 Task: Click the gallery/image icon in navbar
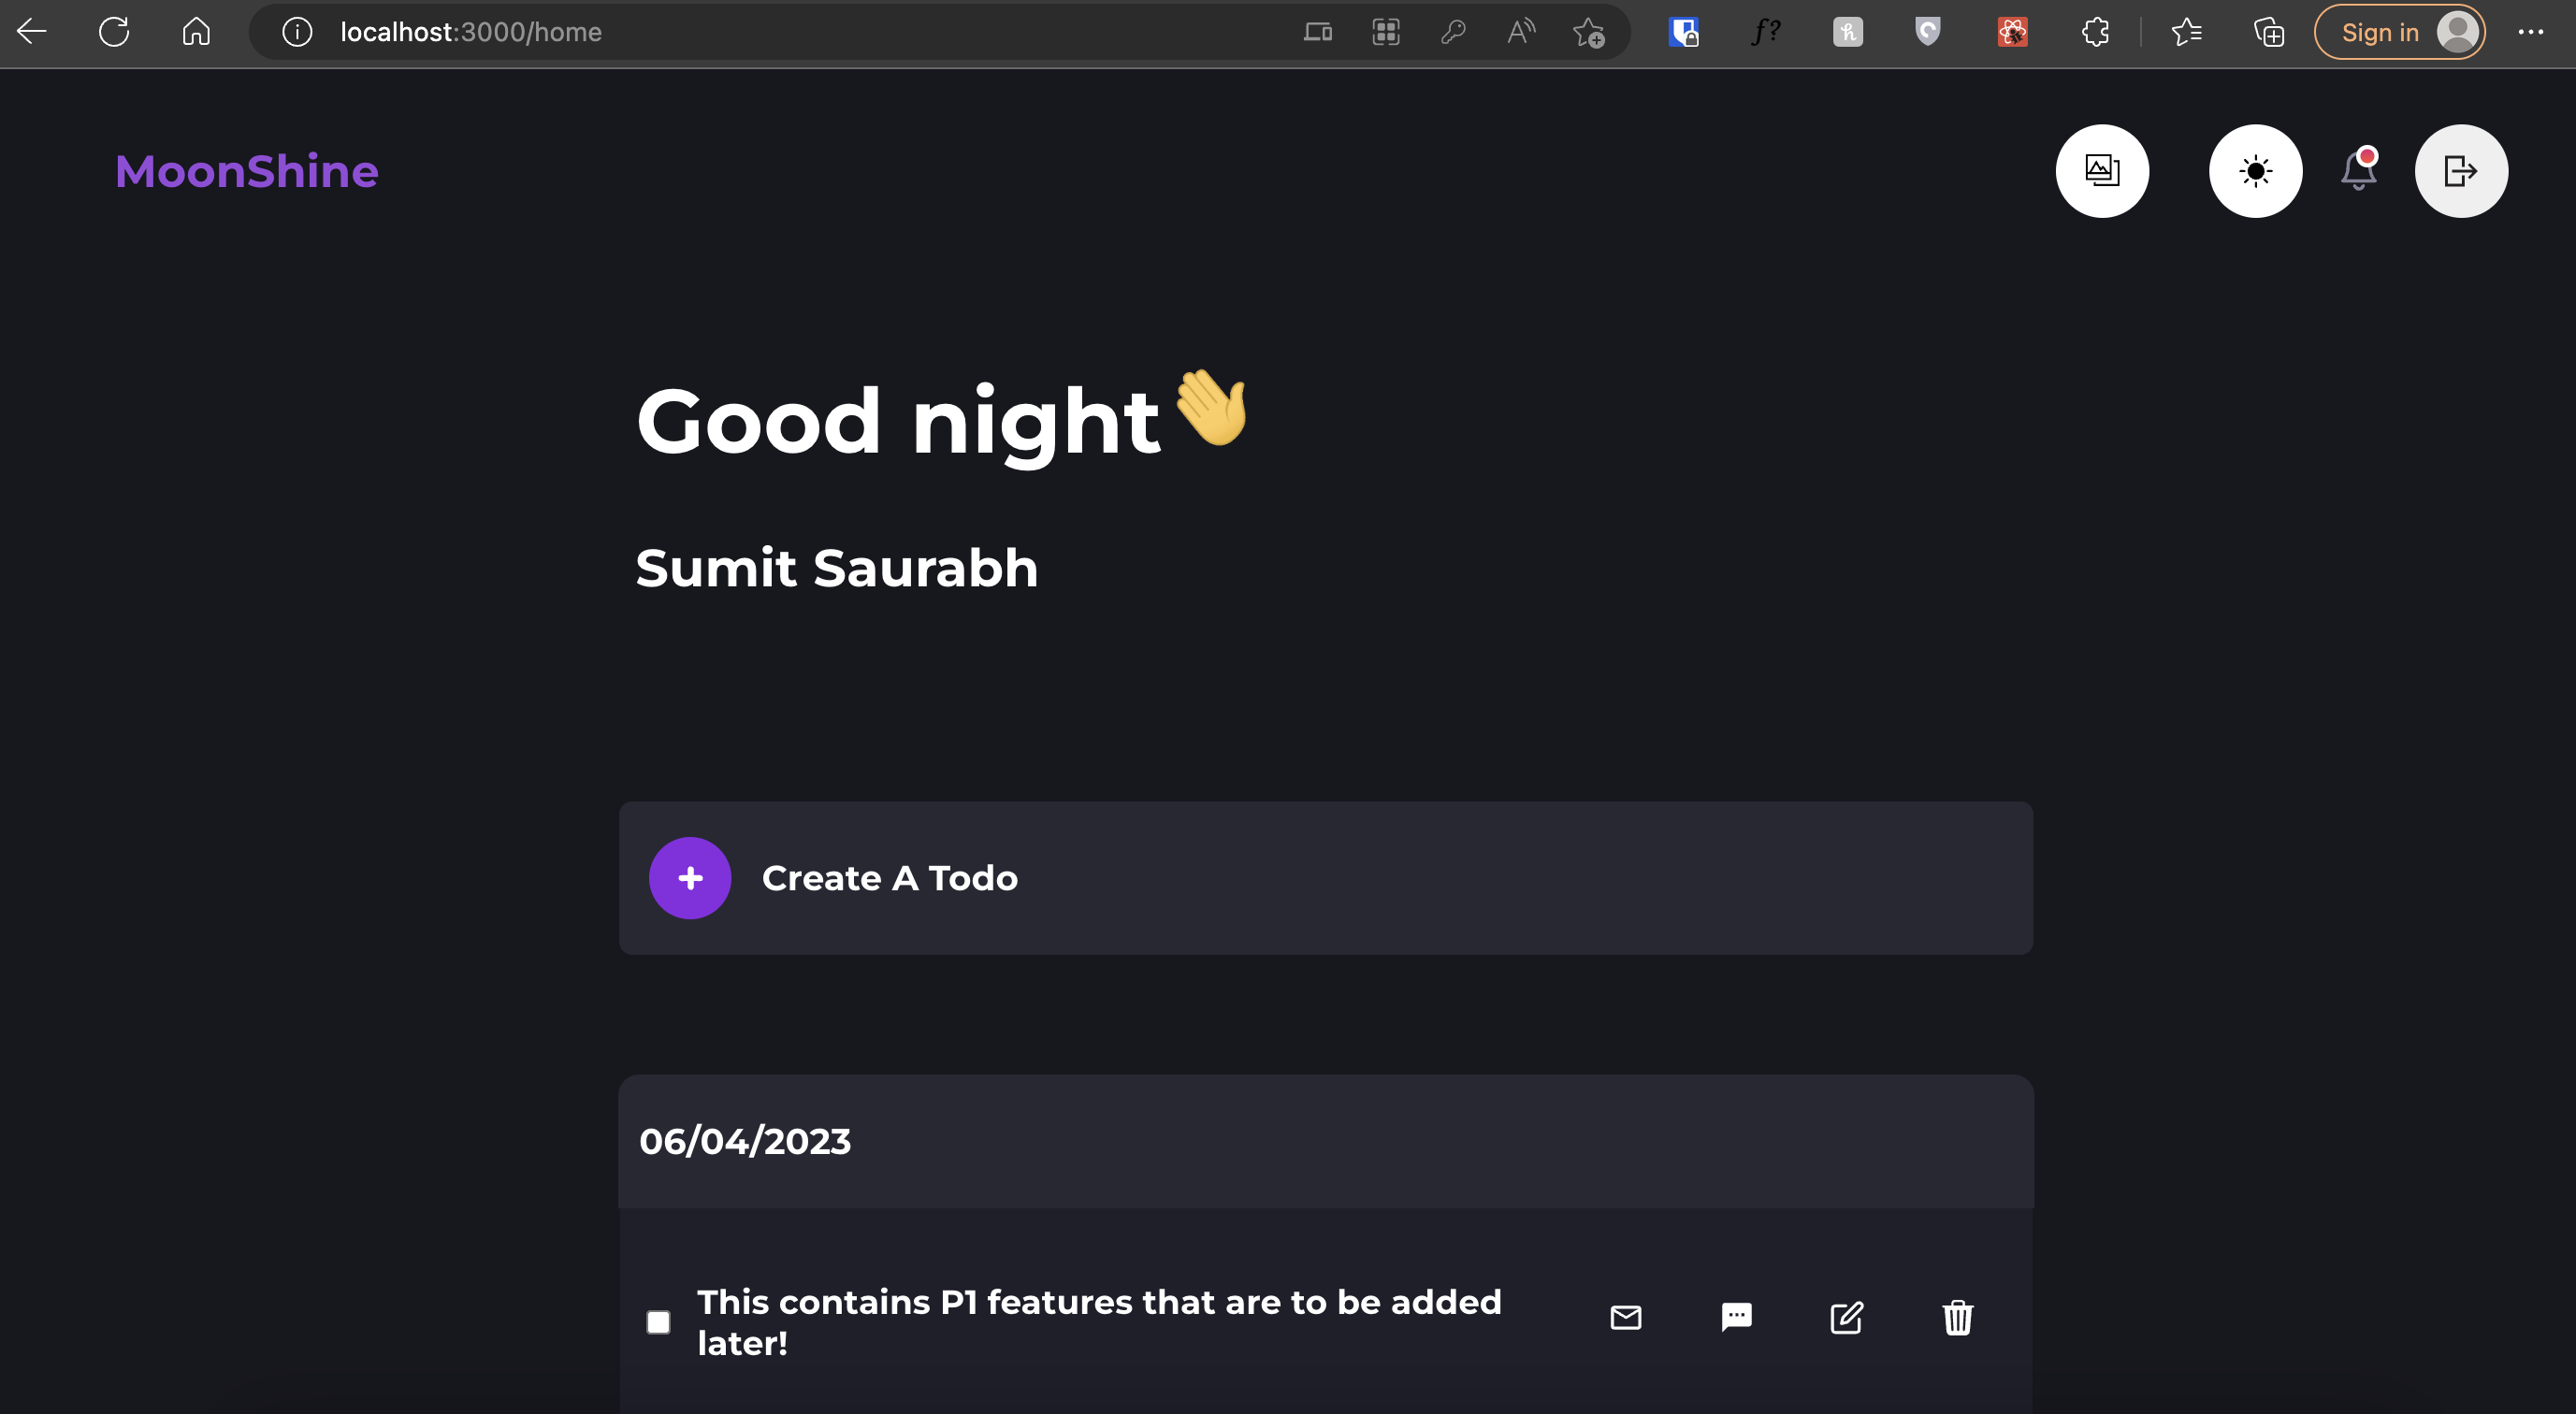2103,170
